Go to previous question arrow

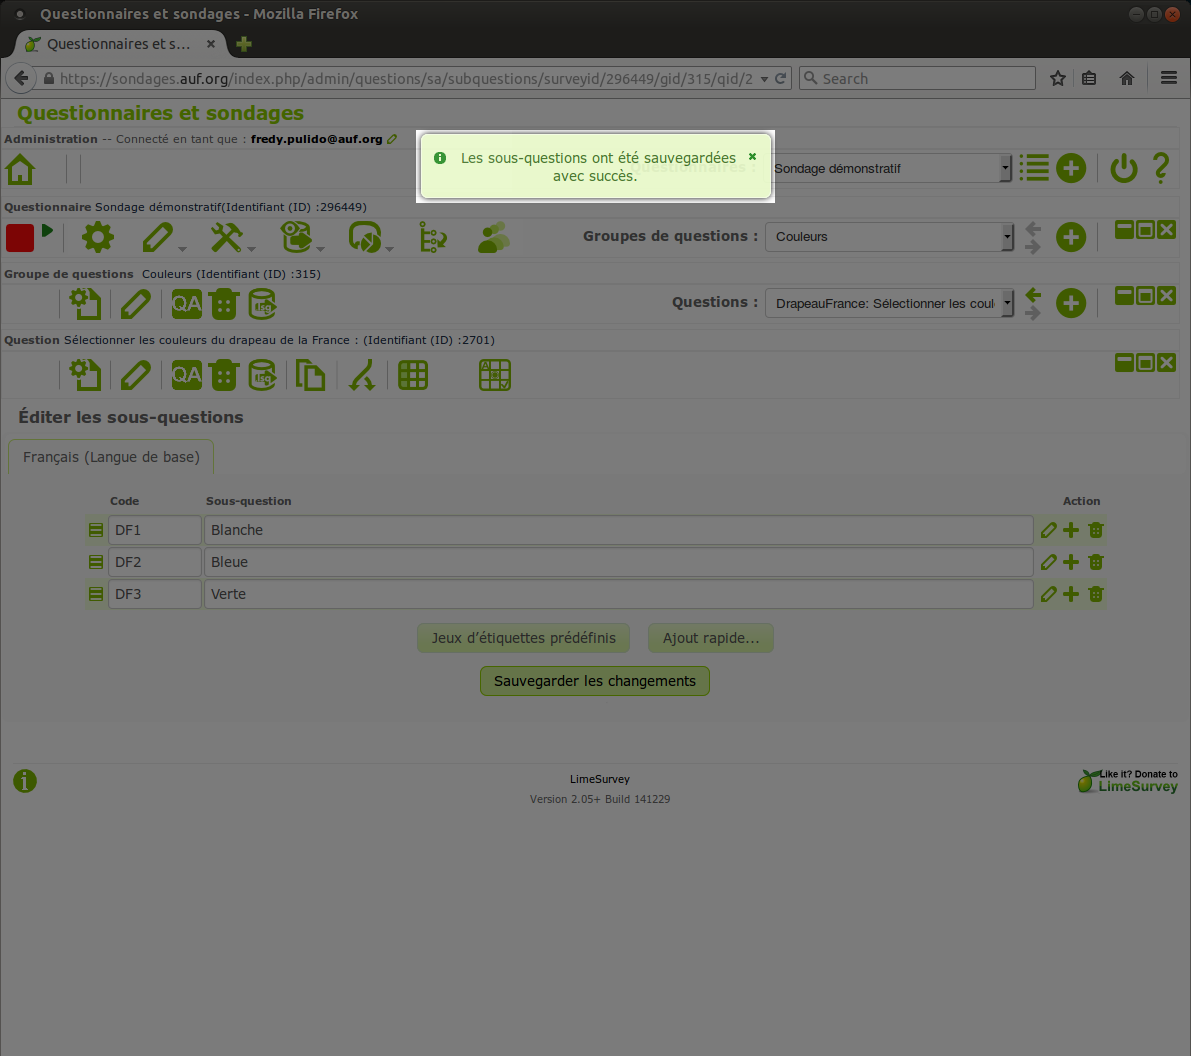[x=1033, y=295]
